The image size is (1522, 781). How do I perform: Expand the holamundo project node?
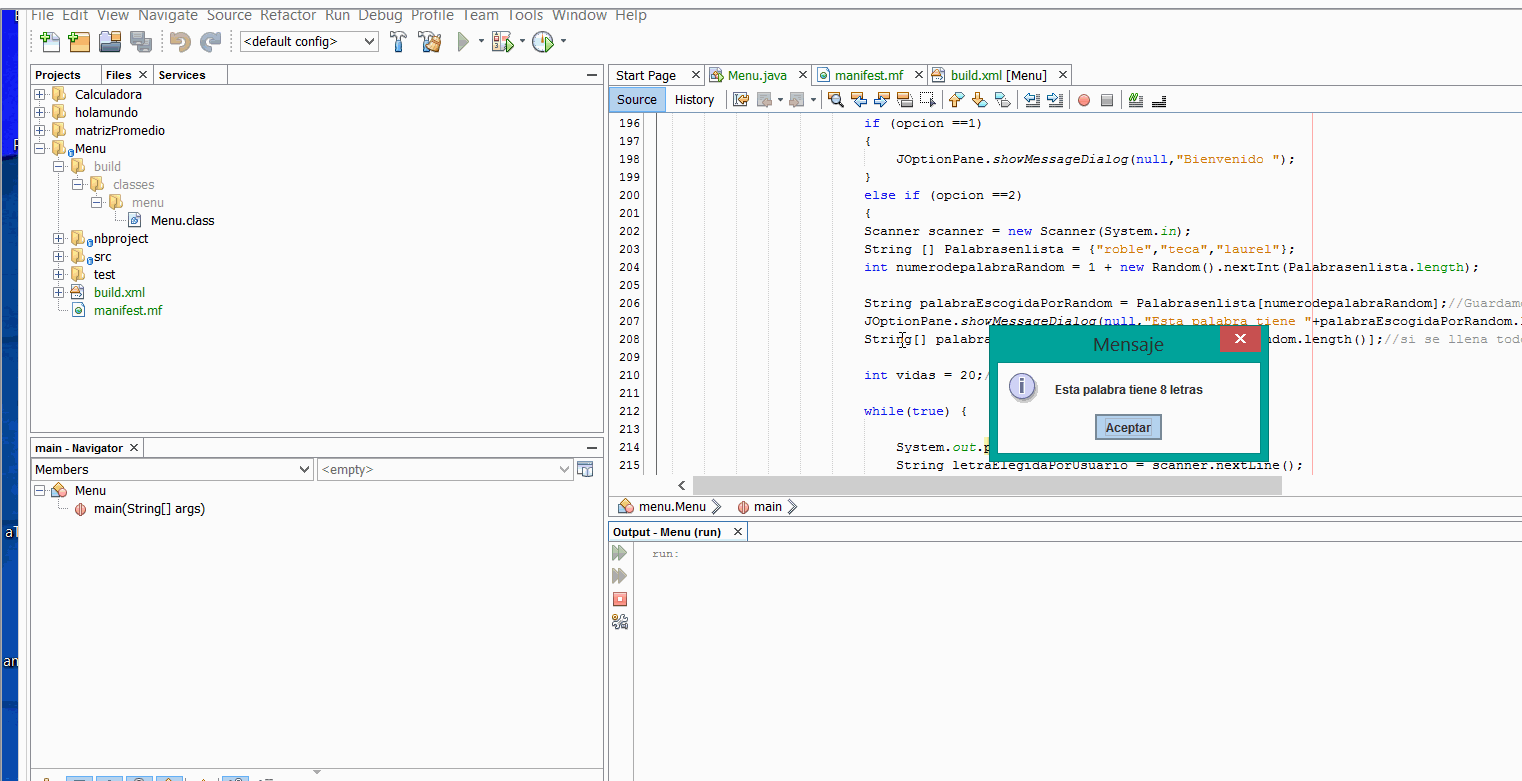coord(40,113)
